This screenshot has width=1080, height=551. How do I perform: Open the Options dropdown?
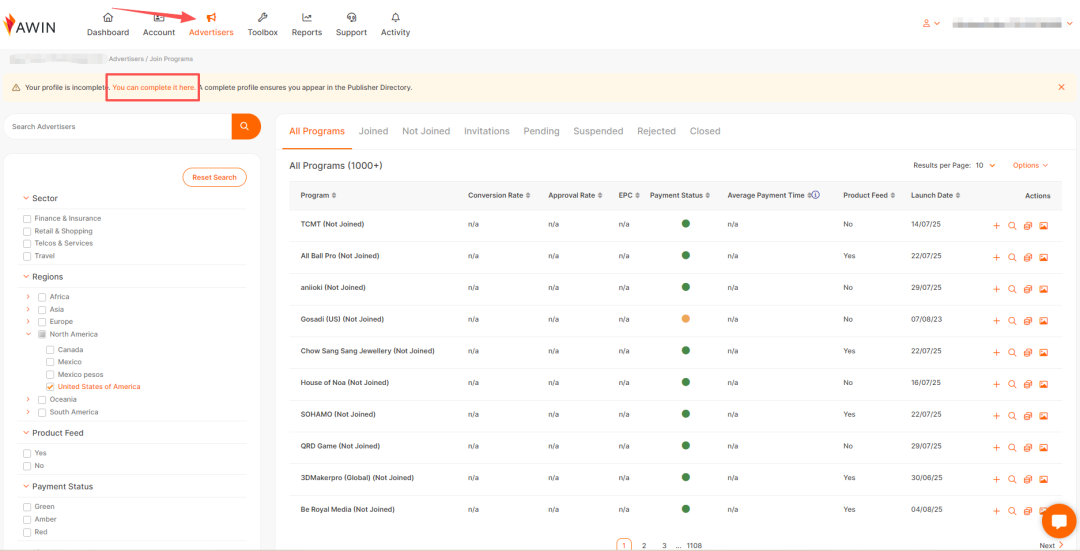point(1030,165)
